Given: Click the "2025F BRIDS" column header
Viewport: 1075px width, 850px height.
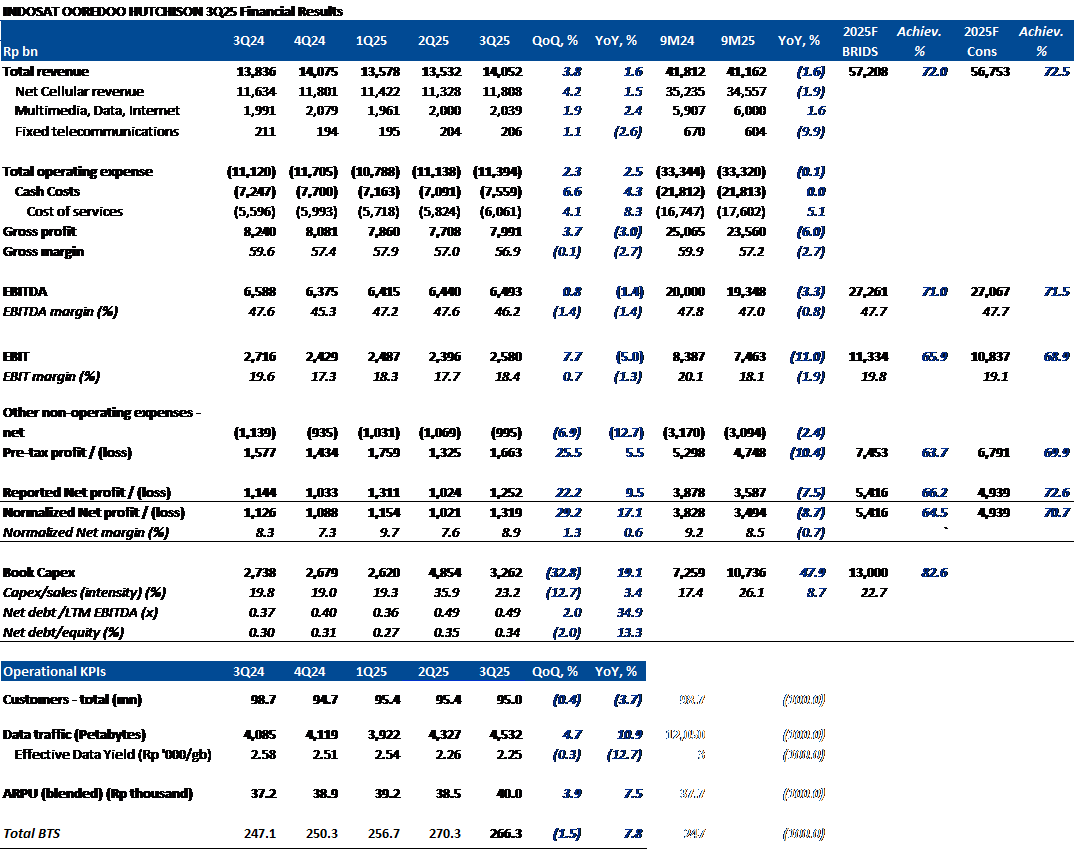Looking at the screenshot, I should click(x=861, y=41).
